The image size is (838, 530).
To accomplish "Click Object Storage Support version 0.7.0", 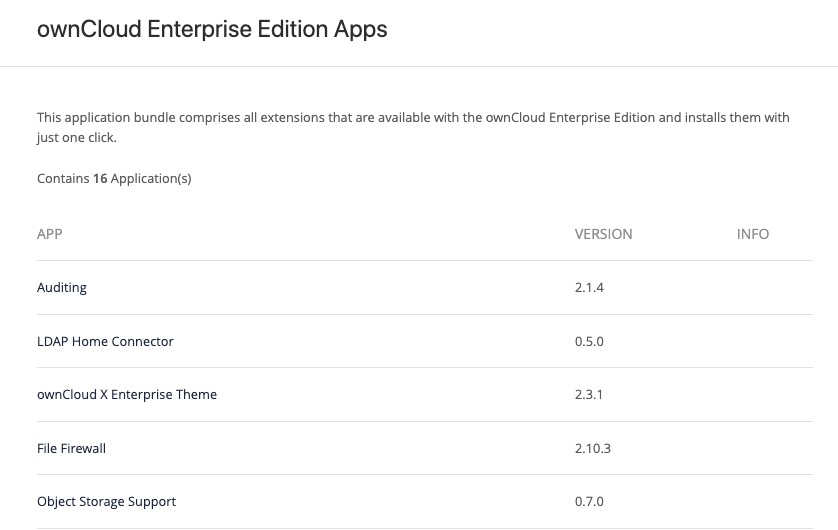I will [589, 502].
